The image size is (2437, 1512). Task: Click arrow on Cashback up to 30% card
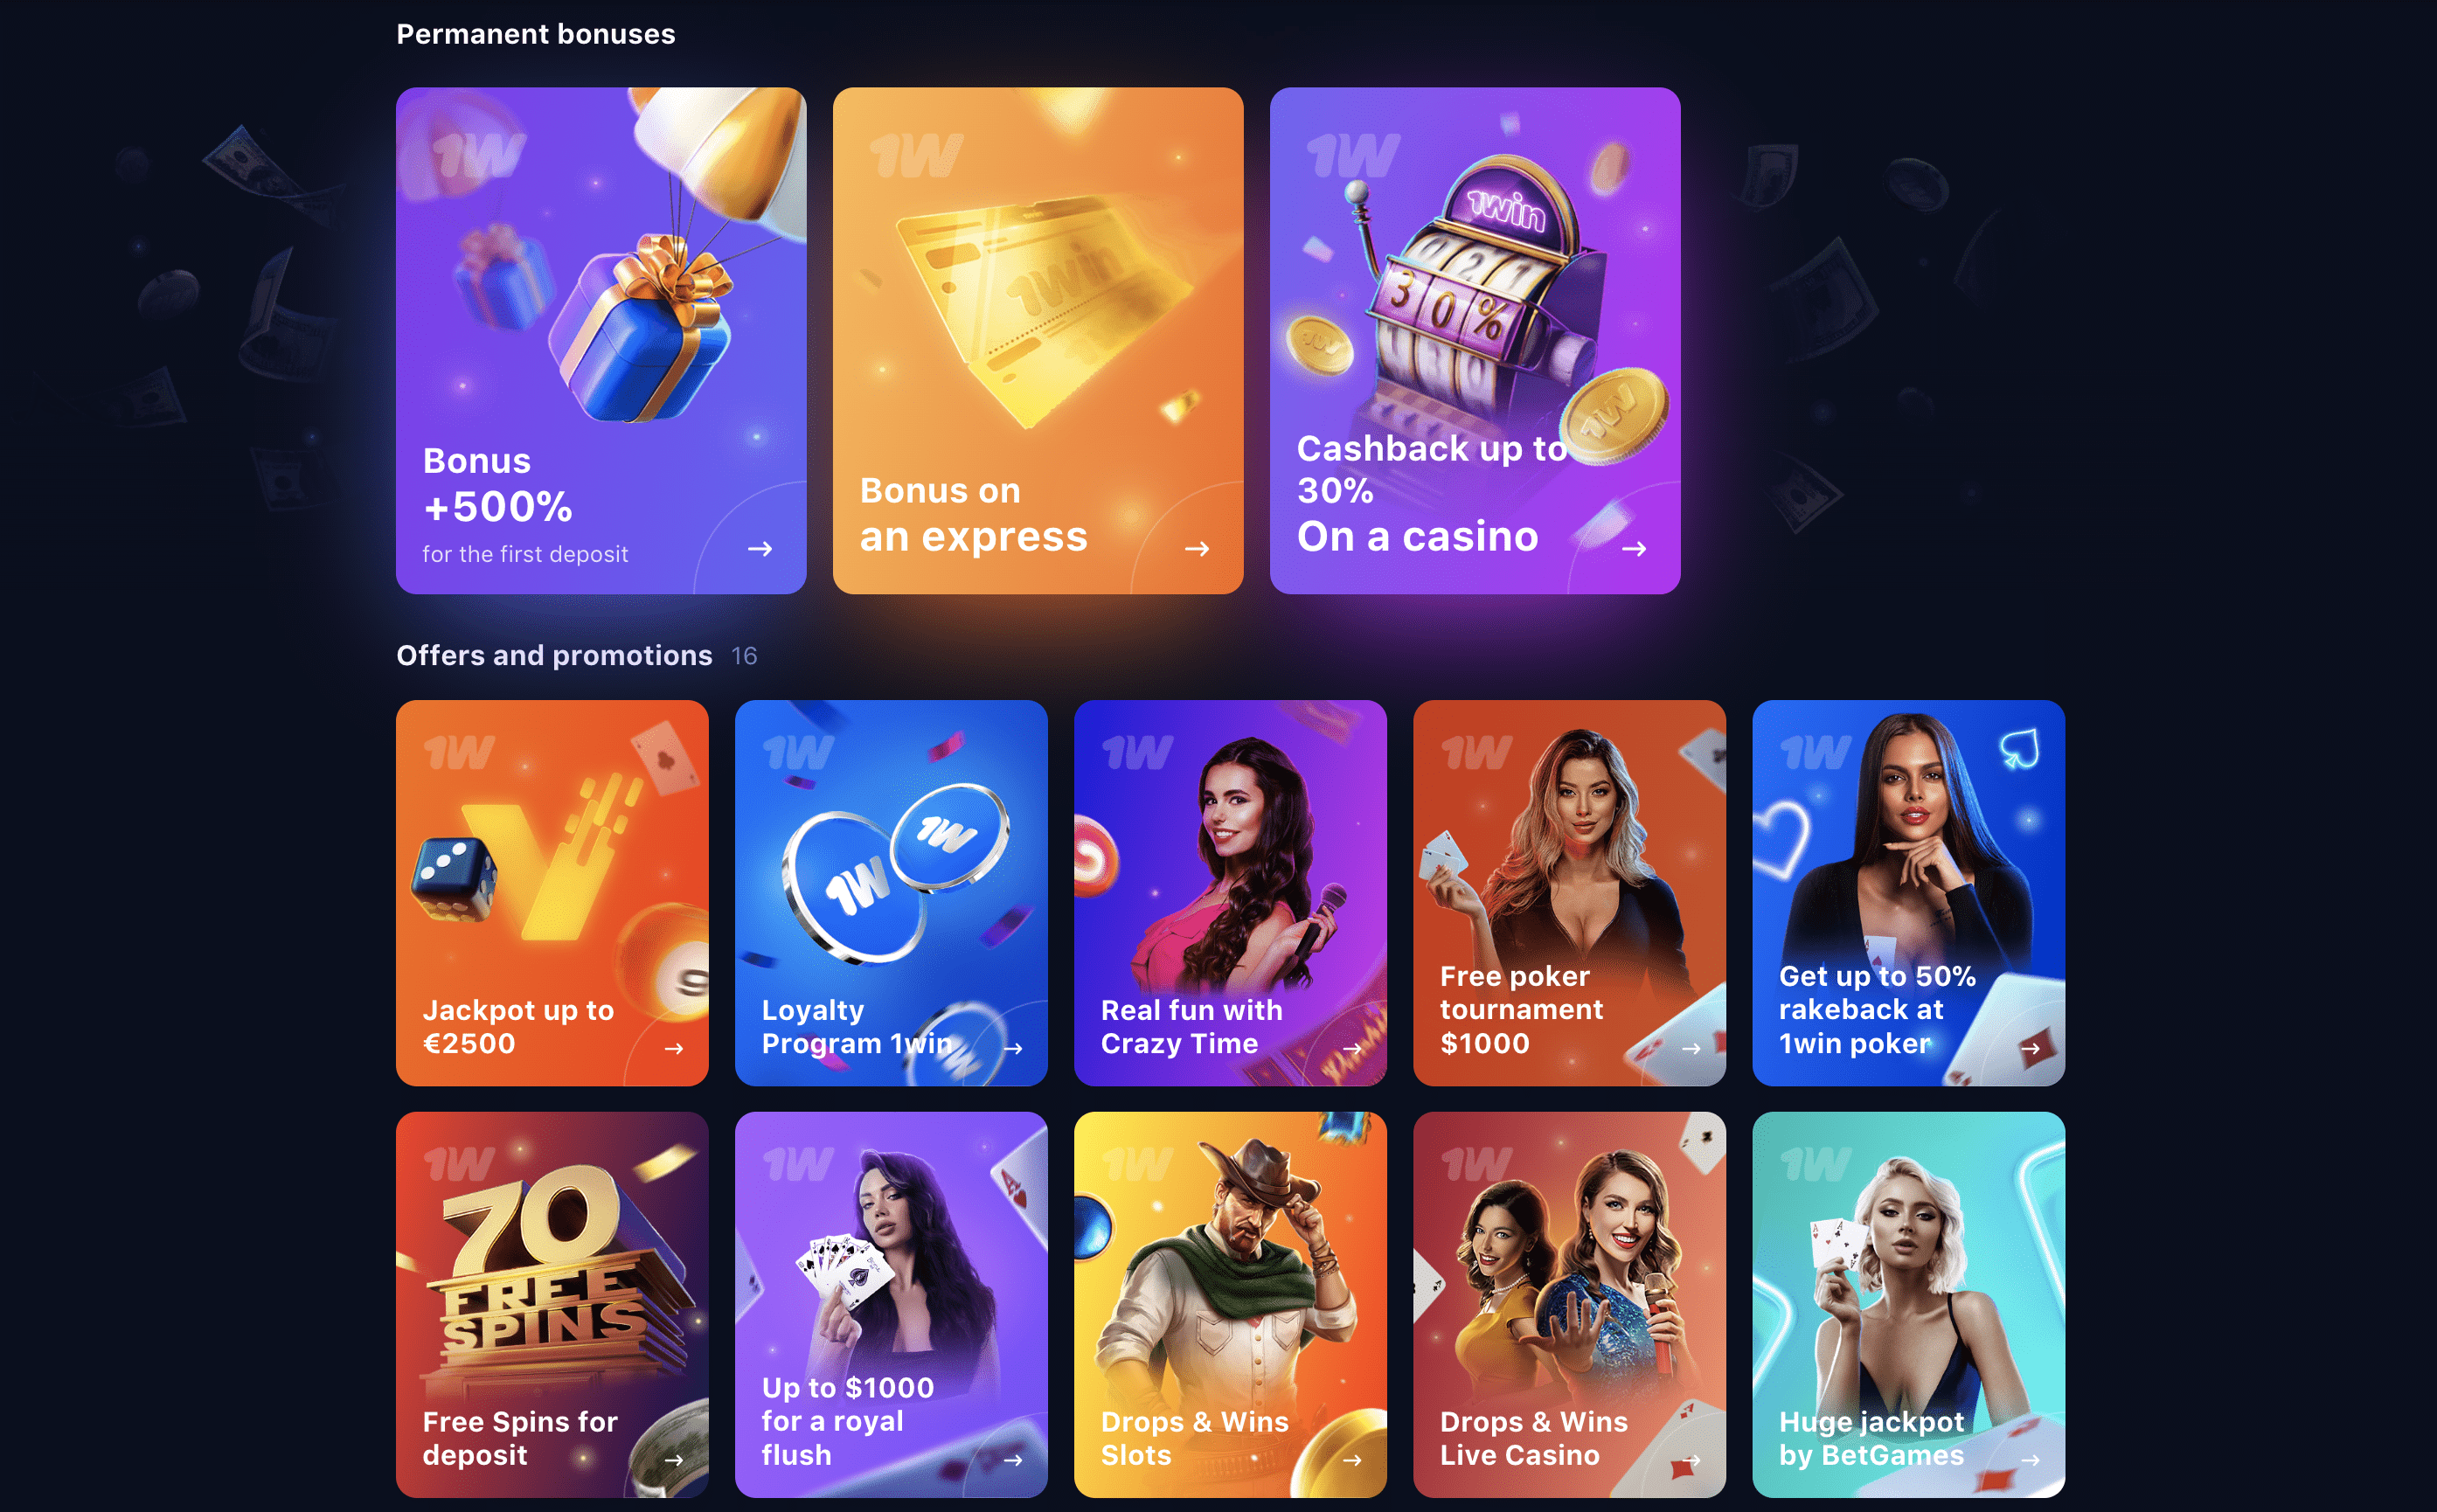point(1634,549)
